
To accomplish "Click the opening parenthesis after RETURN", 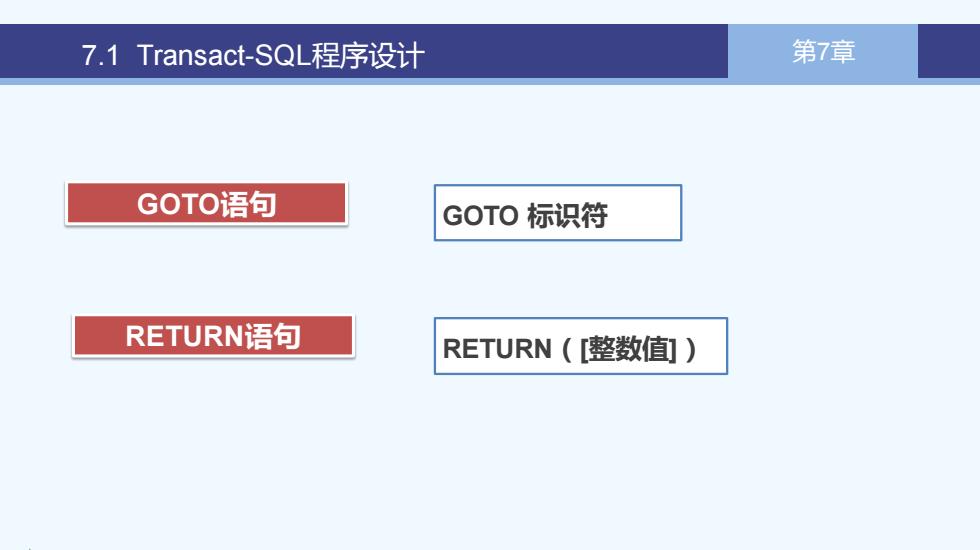I will click(567, 349).
